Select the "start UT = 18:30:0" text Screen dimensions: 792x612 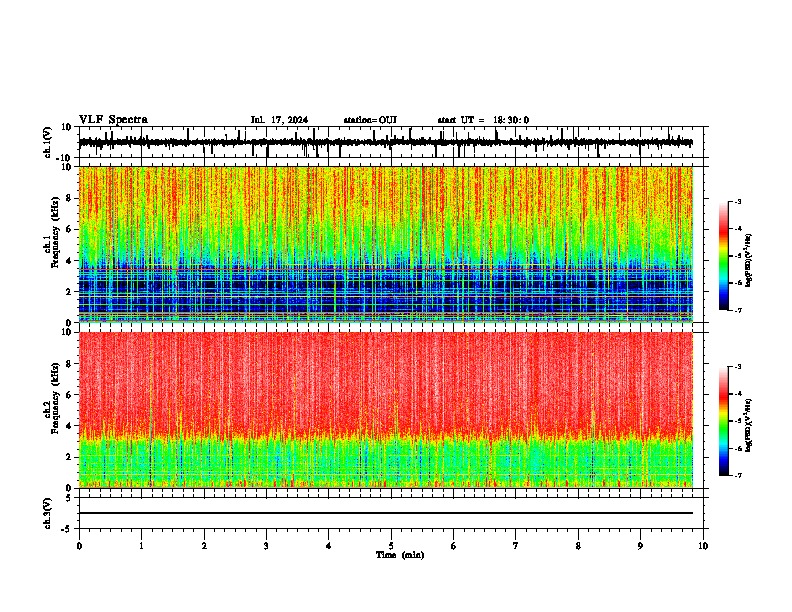pos(483,120)
